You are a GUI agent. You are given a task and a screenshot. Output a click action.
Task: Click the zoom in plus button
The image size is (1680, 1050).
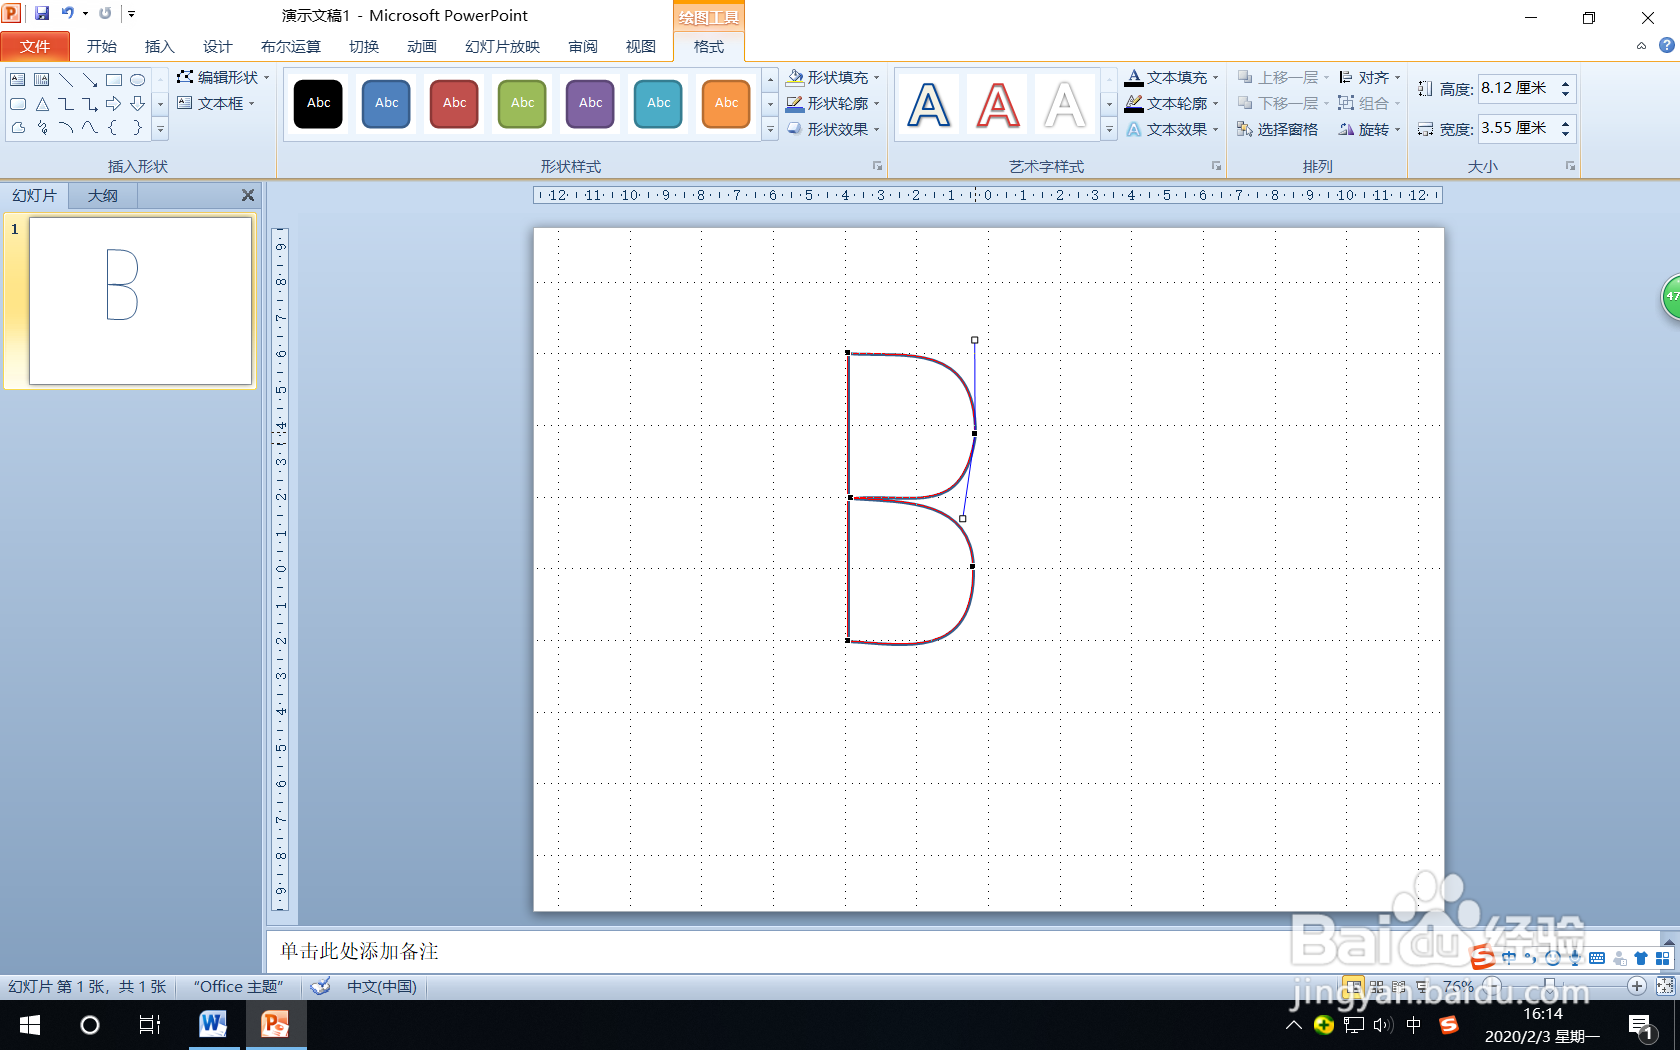(1637, 986)
